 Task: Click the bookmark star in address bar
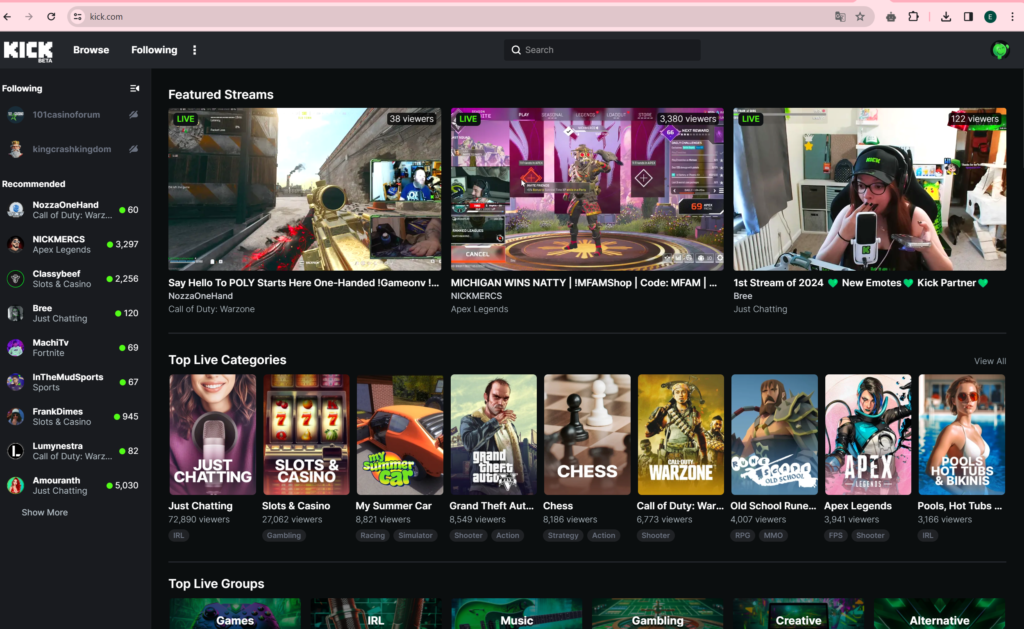point(860,17)
